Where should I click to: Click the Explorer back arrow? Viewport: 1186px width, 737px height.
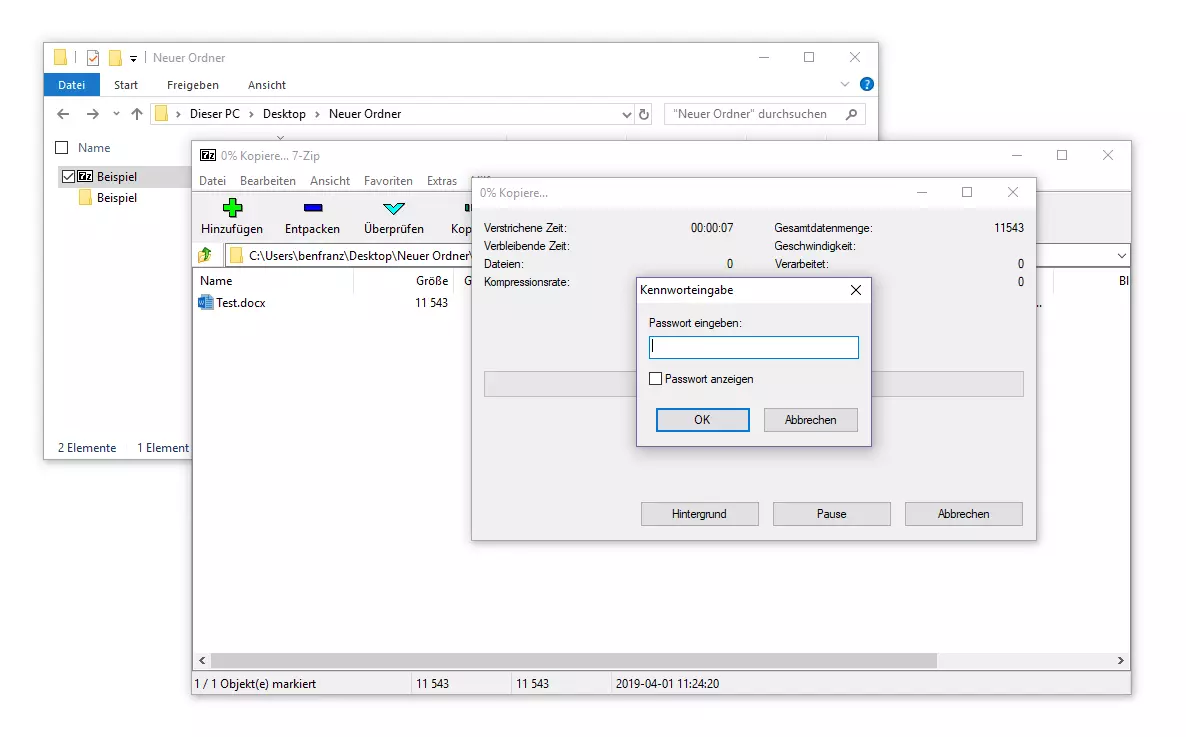pos(64,114)
